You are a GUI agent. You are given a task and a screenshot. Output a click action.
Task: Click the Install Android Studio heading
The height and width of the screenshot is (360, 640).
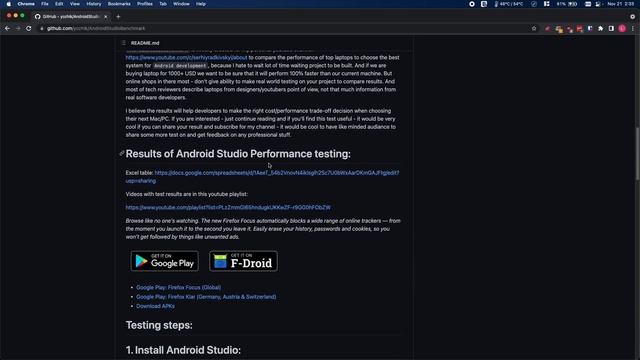pos(183,350)
